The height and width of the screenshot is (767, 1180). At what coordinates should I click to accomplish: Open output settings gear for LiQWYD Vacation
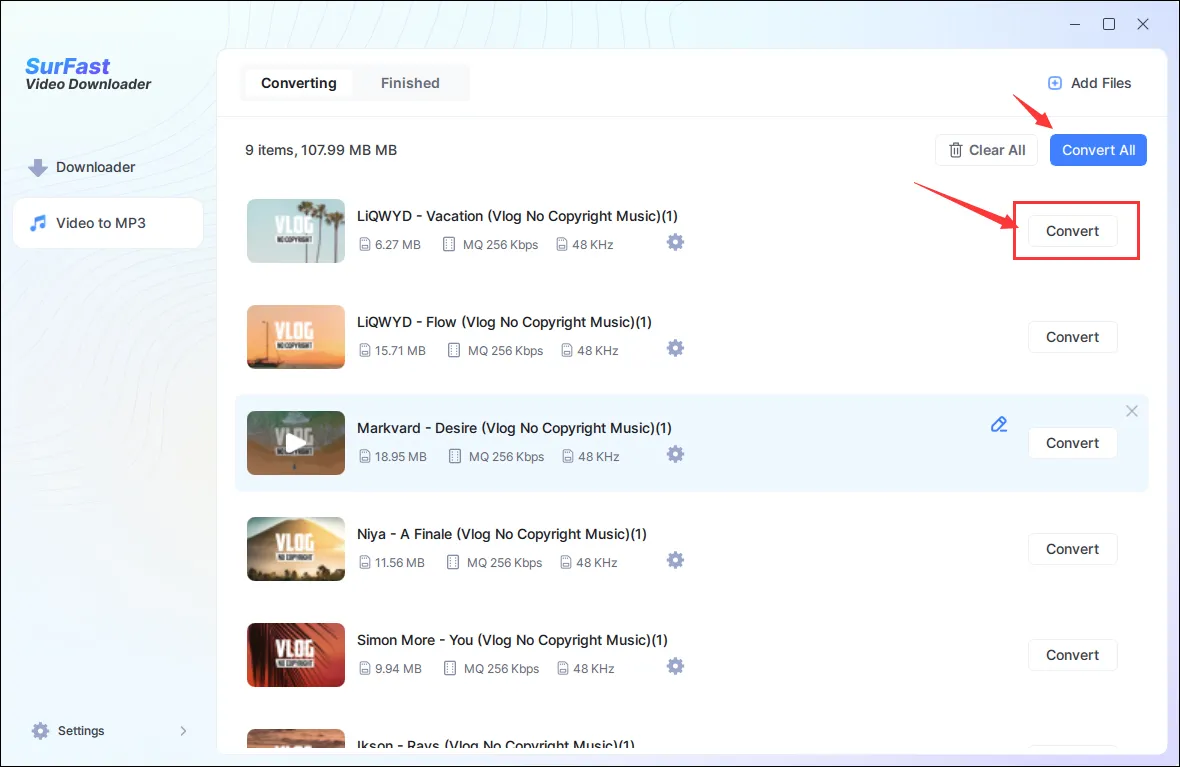675,242
